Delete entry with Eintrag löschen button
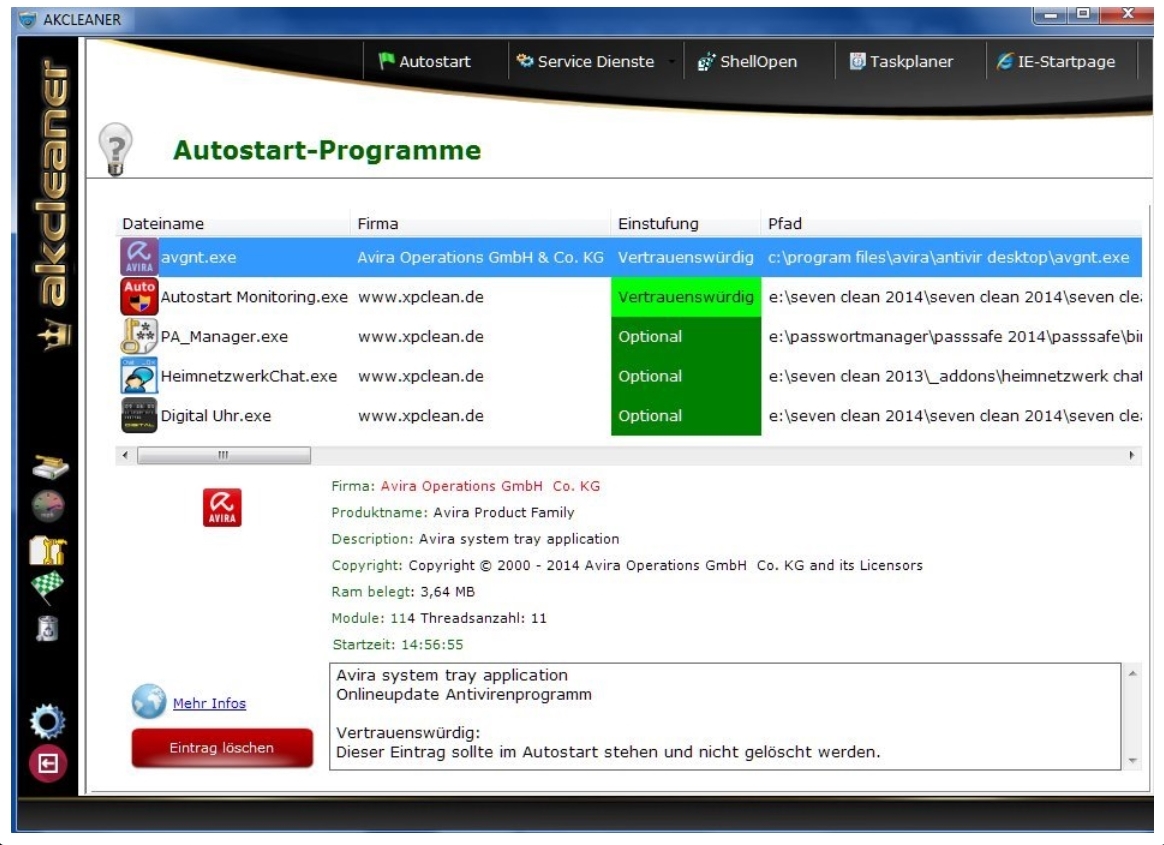The height and width of the screenshot is (845, 1164). click(x=222, y=748)
